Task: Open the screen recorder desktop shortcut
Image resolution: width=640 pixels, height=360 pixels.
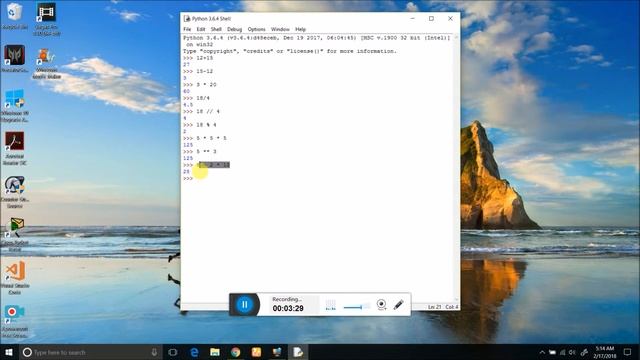Action: (15, 322)
